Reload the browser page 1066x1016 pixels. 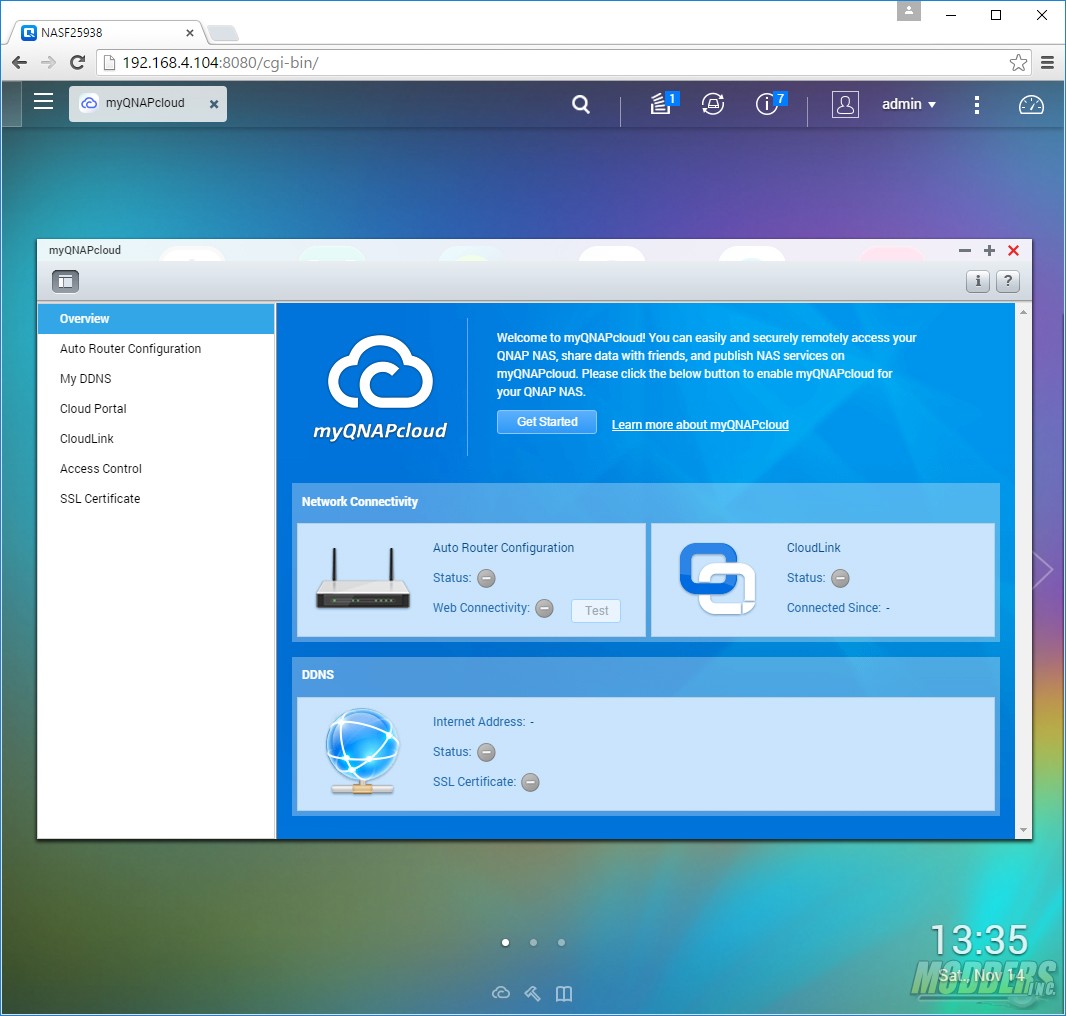(x=78, y=63)
